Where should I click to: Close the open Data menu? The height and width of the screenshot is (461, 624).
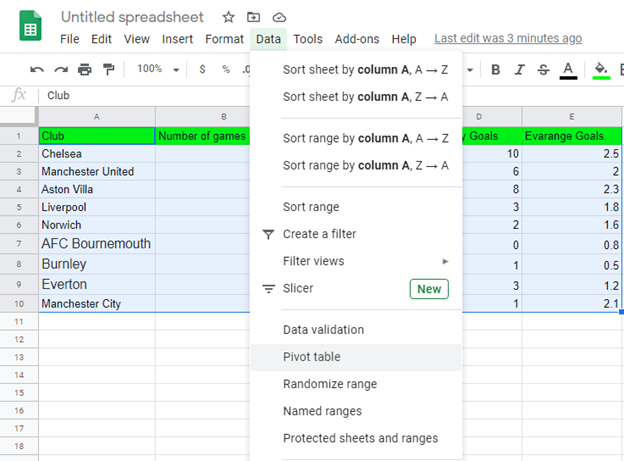point(268,39)
